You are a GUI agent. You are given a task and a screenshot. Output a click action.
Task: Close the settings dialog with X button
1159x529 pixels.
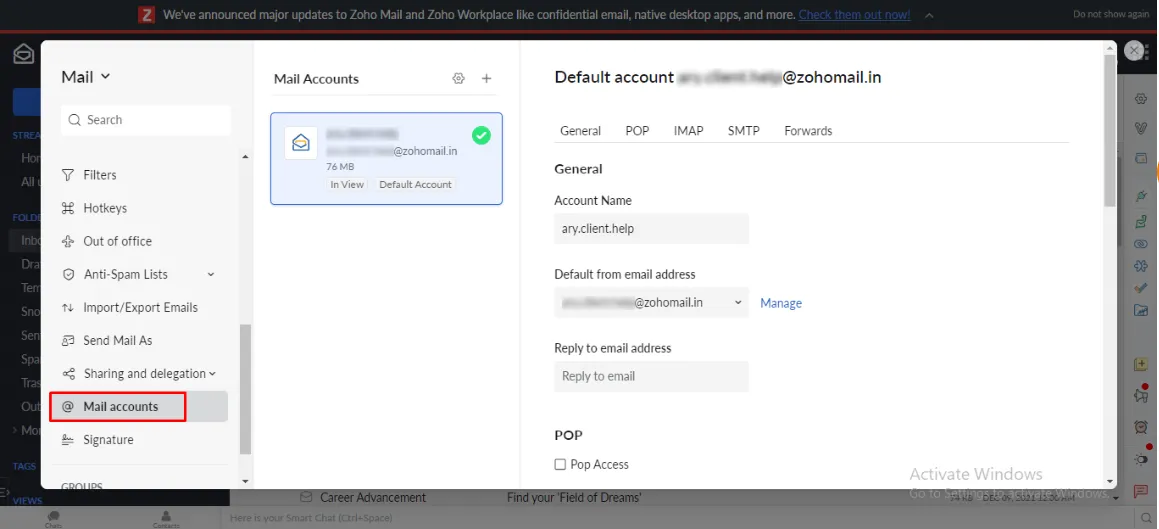point(1134,51)
